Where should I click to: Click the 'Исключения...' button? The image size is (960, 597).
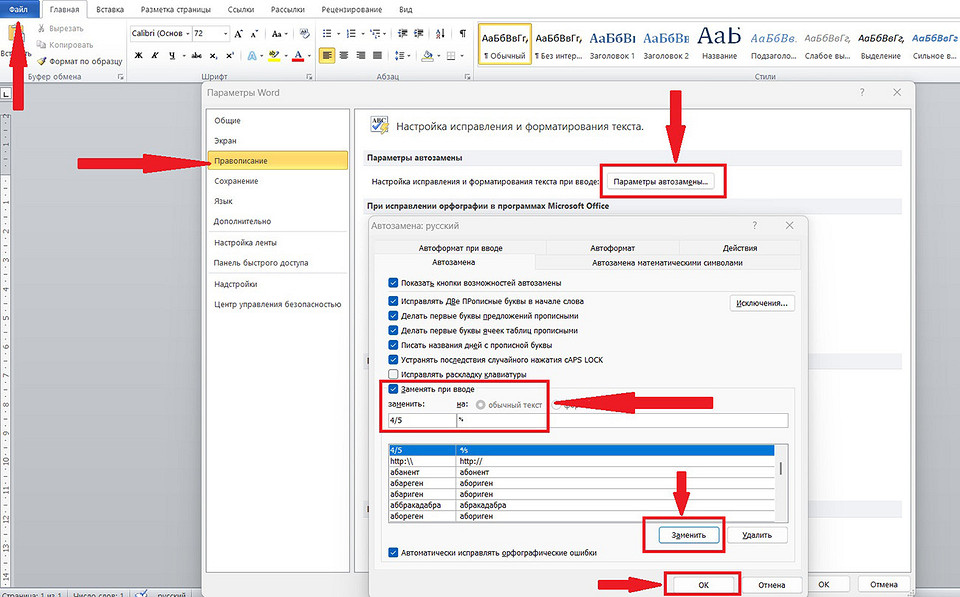click(x=764, y=302)
